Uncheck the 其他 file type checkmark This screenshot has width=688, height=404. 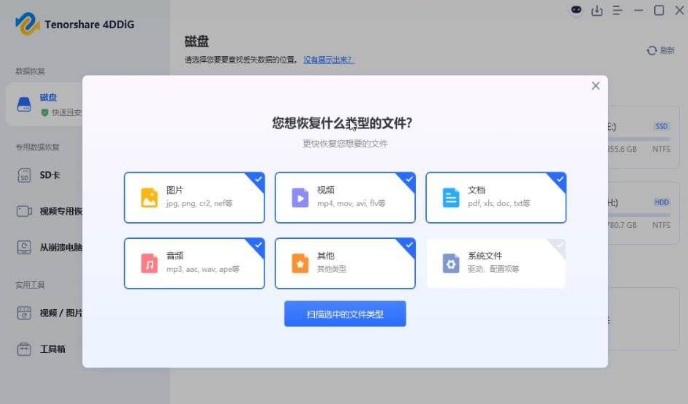pos(409,245)
